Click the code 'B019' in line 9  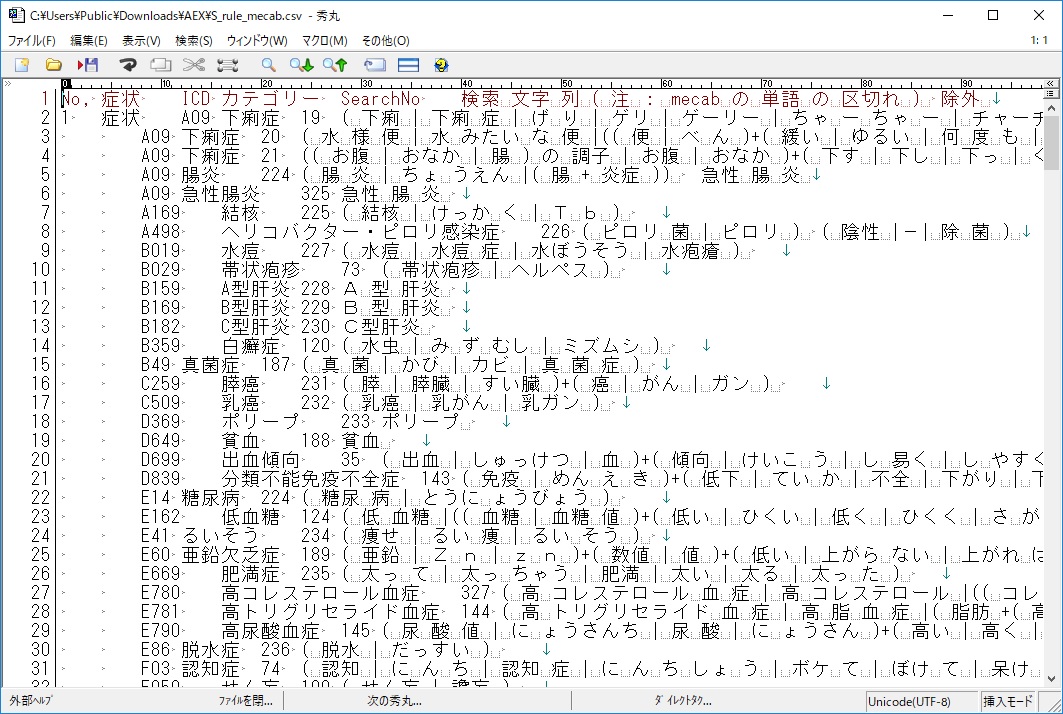(x=161, y=251)
